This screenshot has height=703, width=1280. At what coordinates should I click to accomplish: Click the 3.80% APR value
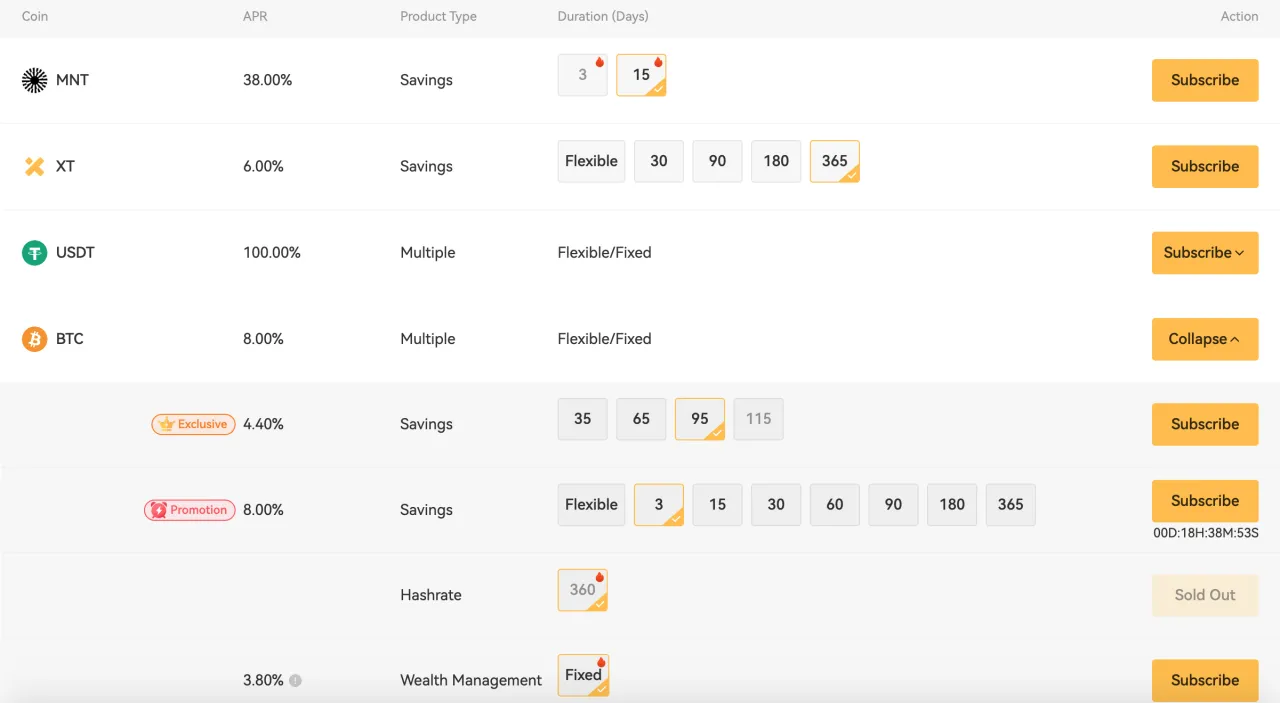pyautogui.click(x=263, y=680)
